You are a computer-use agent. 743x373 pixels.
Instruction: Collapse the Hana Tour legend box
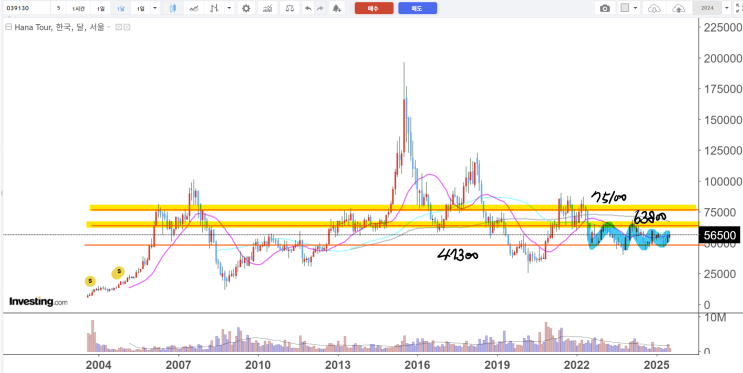coord(8,27)
